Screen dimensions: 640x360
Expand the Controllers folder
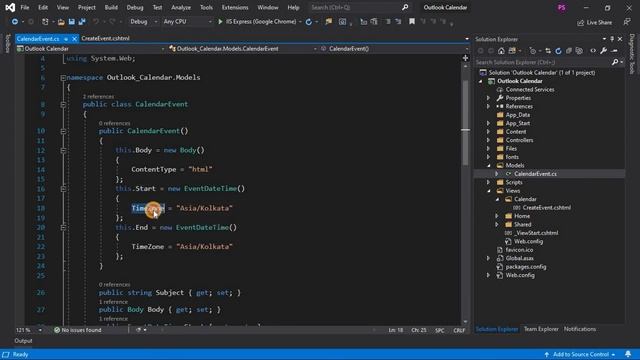(x=488, y=140)
